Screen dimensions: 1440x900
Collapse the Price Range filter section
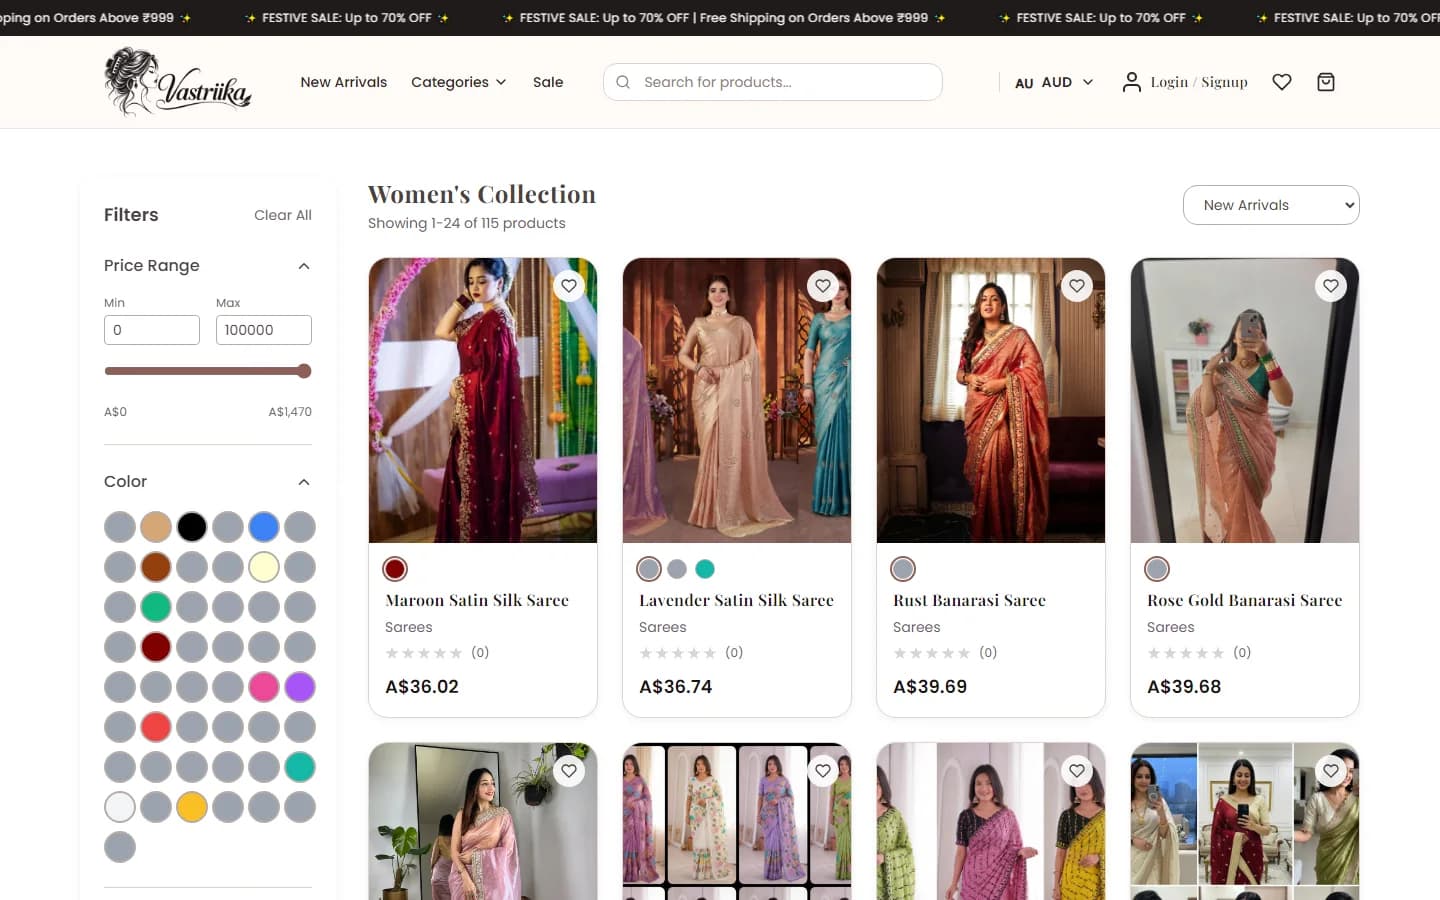tap(304, 266)
